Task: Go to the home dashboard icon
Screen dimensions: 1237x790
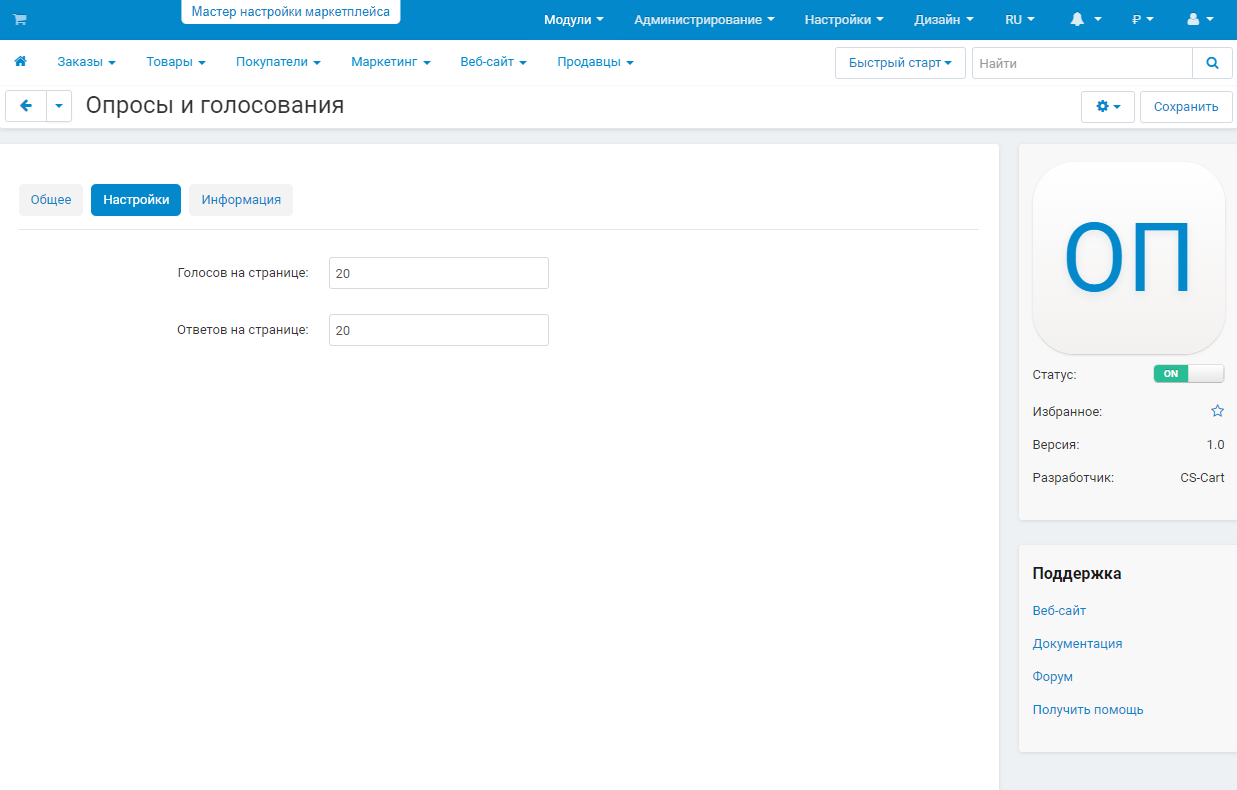Action: 20,62
